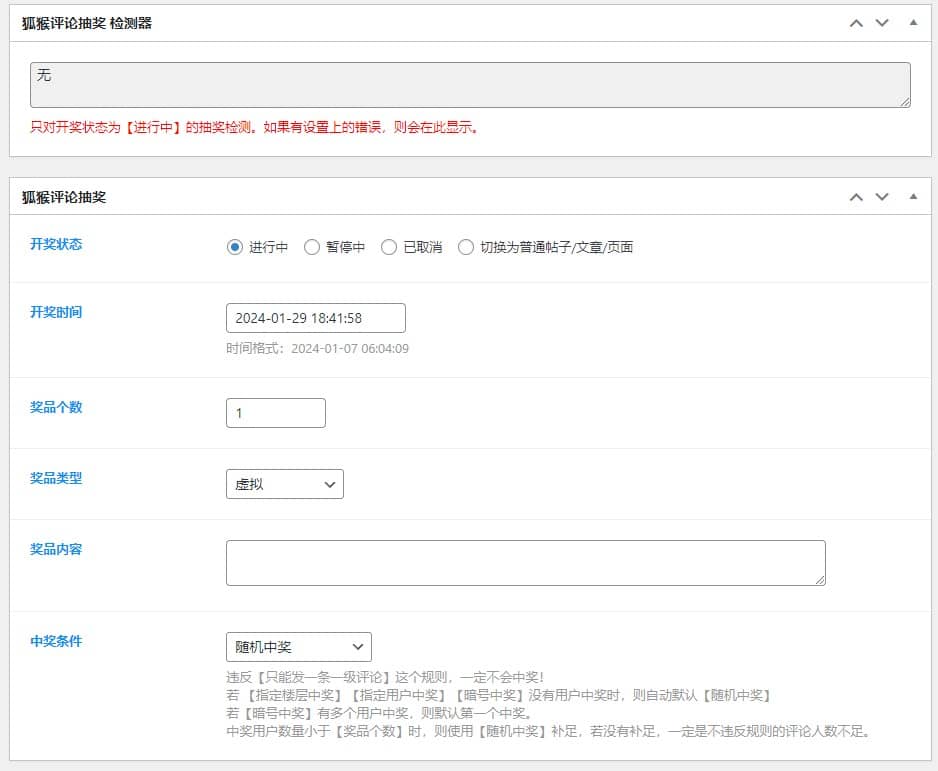Move the 狐猴评论抽奖 panel down

coord(882,196)
